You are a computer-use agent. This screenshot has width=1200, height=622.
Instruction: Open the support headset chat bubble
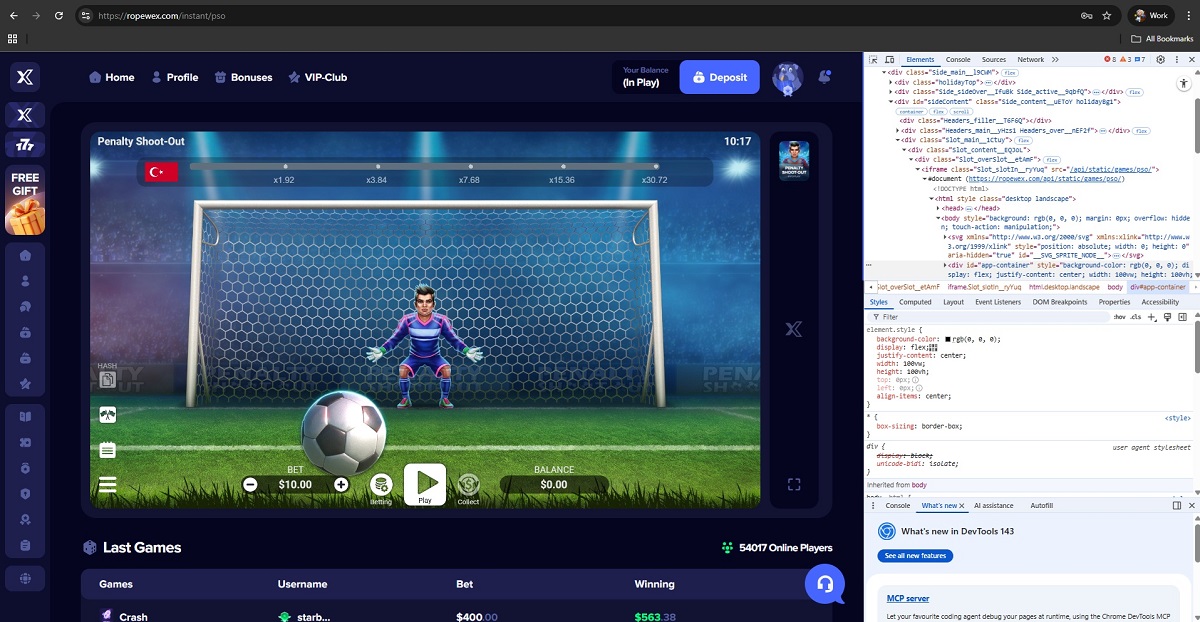[x=824, y=583]
